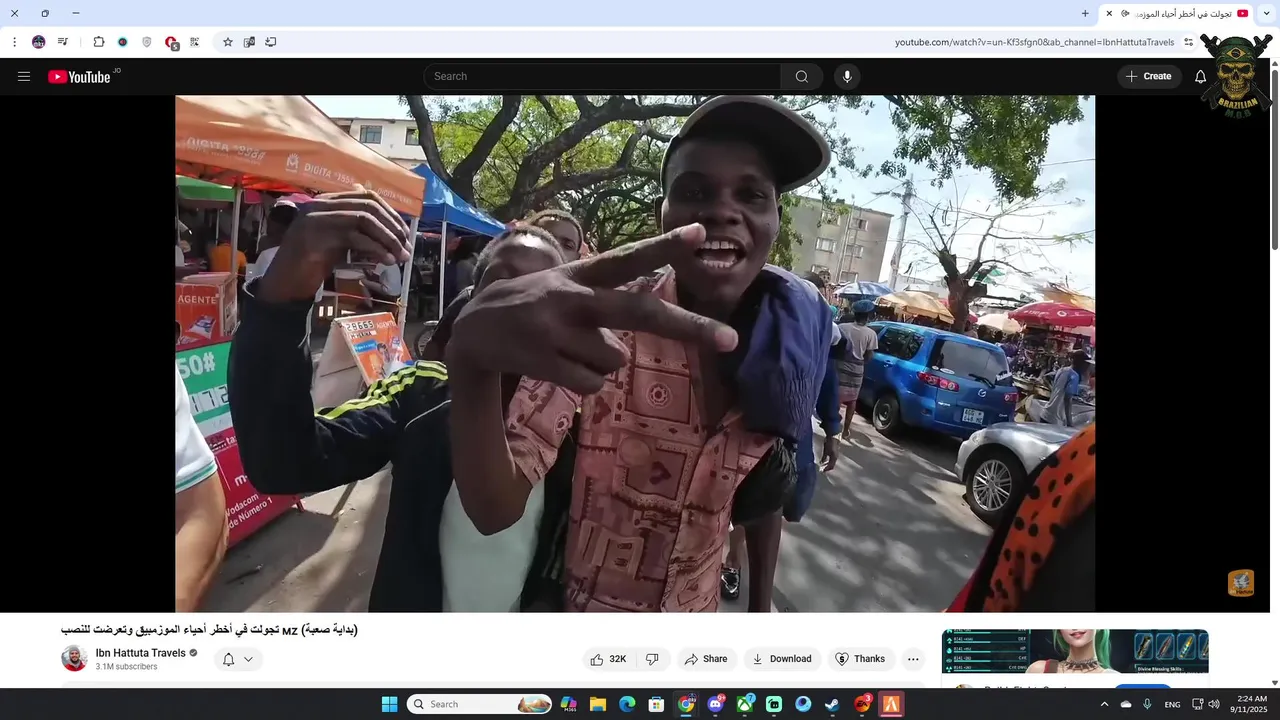
Task: Open the notifications bell in YouTube header
Action: click(1201, 77)
